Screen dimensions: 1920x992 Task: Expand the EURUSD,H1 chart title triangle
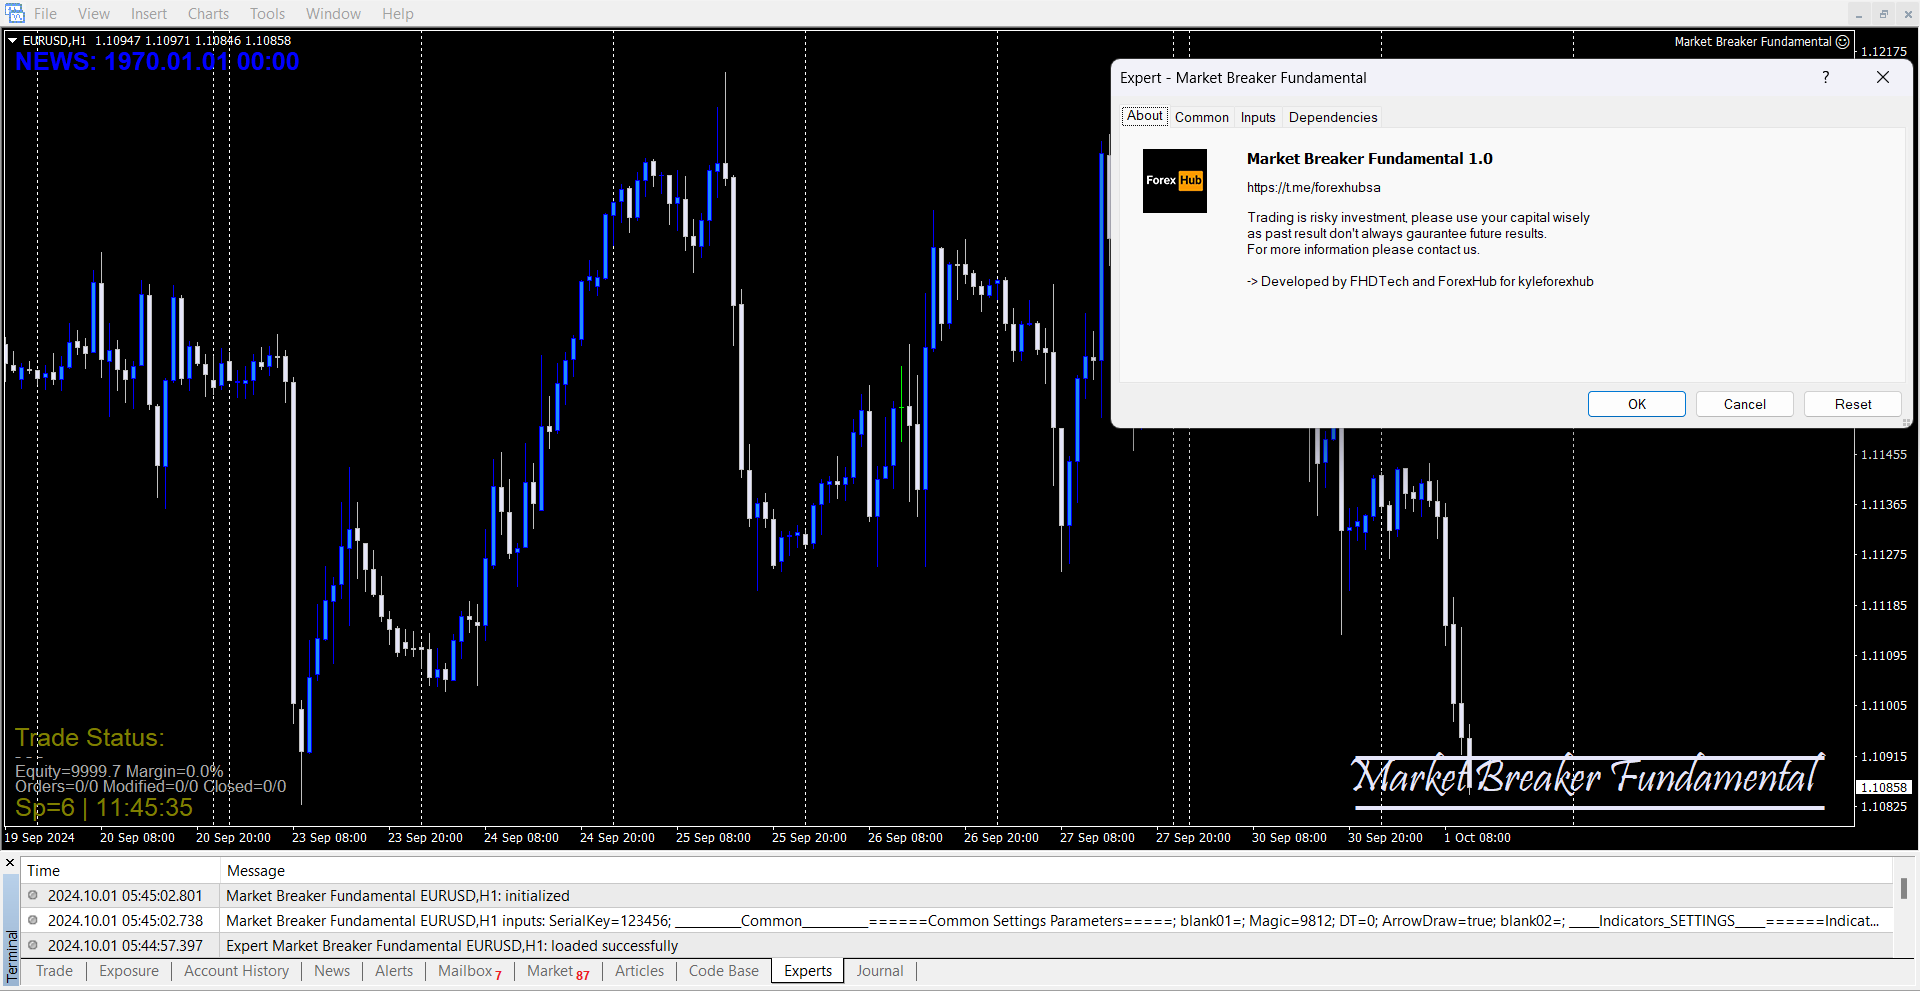click(13, 41)
